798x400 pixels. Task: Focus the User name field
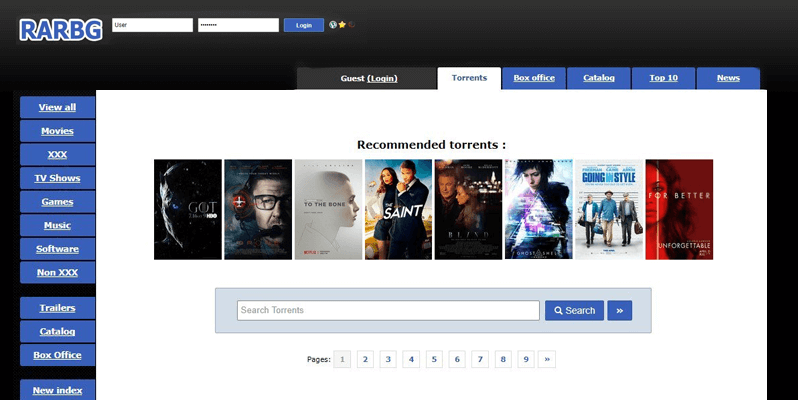152,25
